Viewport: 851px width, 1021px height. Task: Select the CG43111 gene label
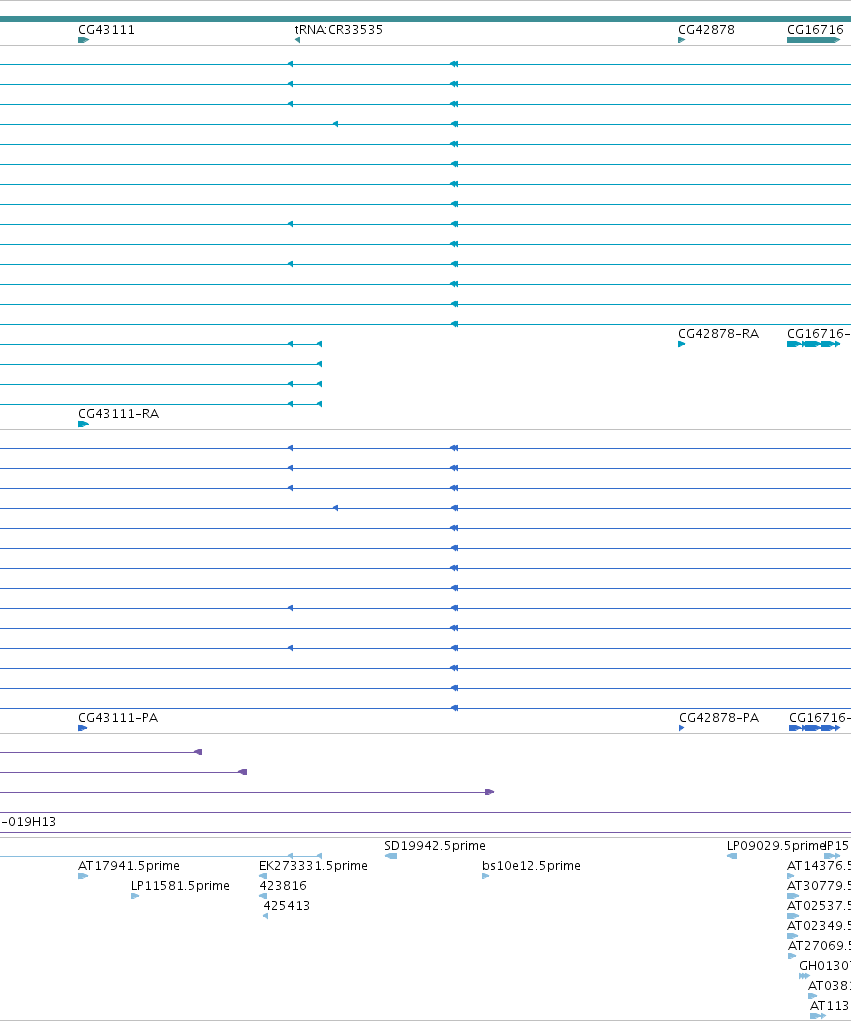[106, 30]
